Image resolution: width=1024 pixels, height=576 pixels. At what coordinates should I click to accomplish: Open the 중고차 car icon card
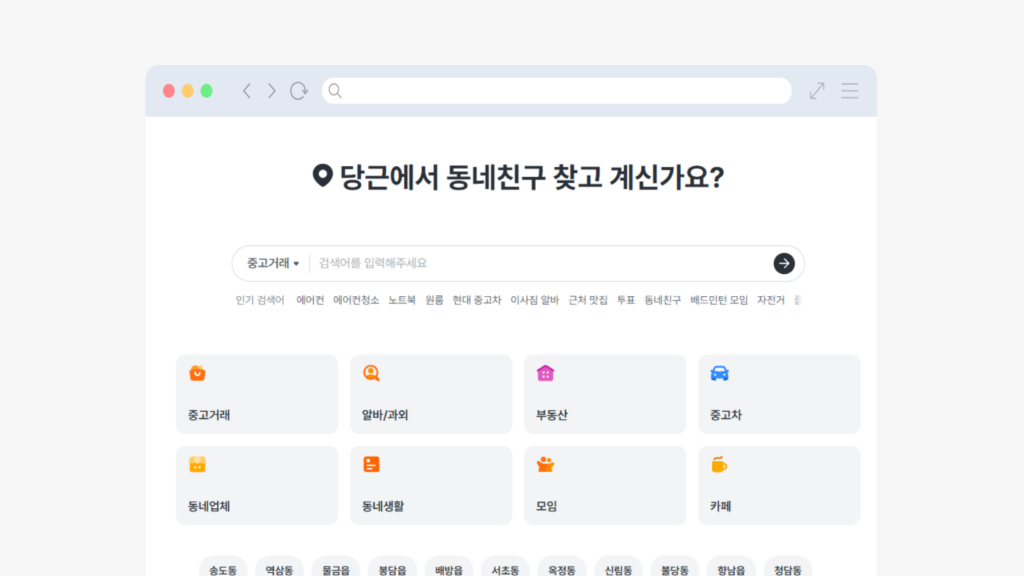779,394
